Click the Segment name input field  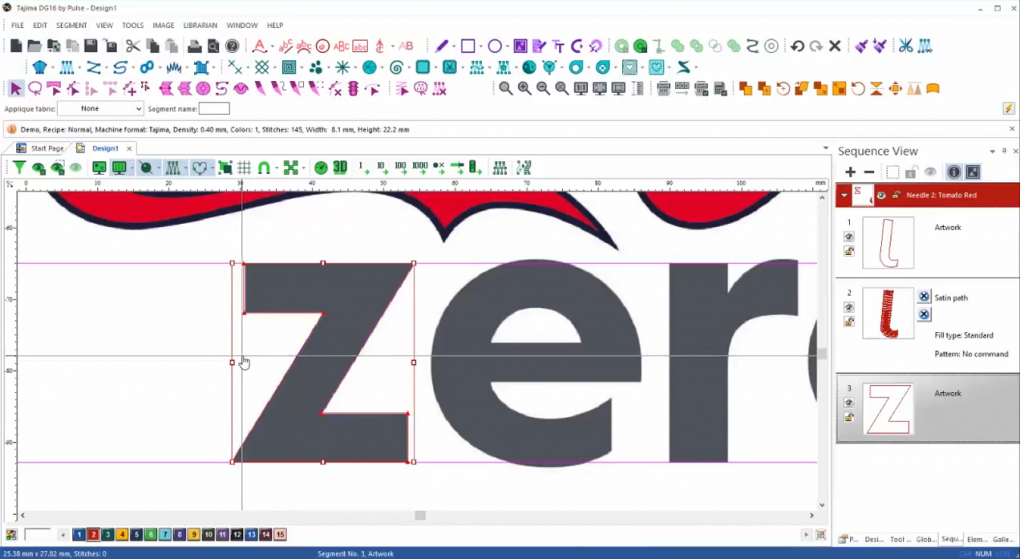pos(214,108)
